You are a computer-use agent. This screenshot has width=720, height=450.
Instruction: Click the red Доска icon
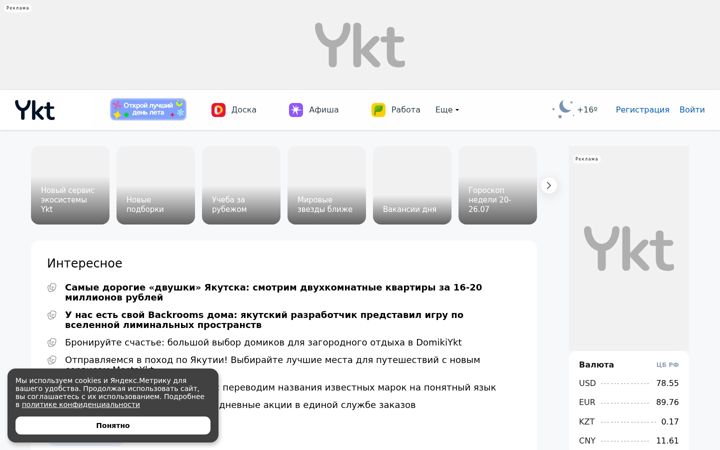point(218,110)
